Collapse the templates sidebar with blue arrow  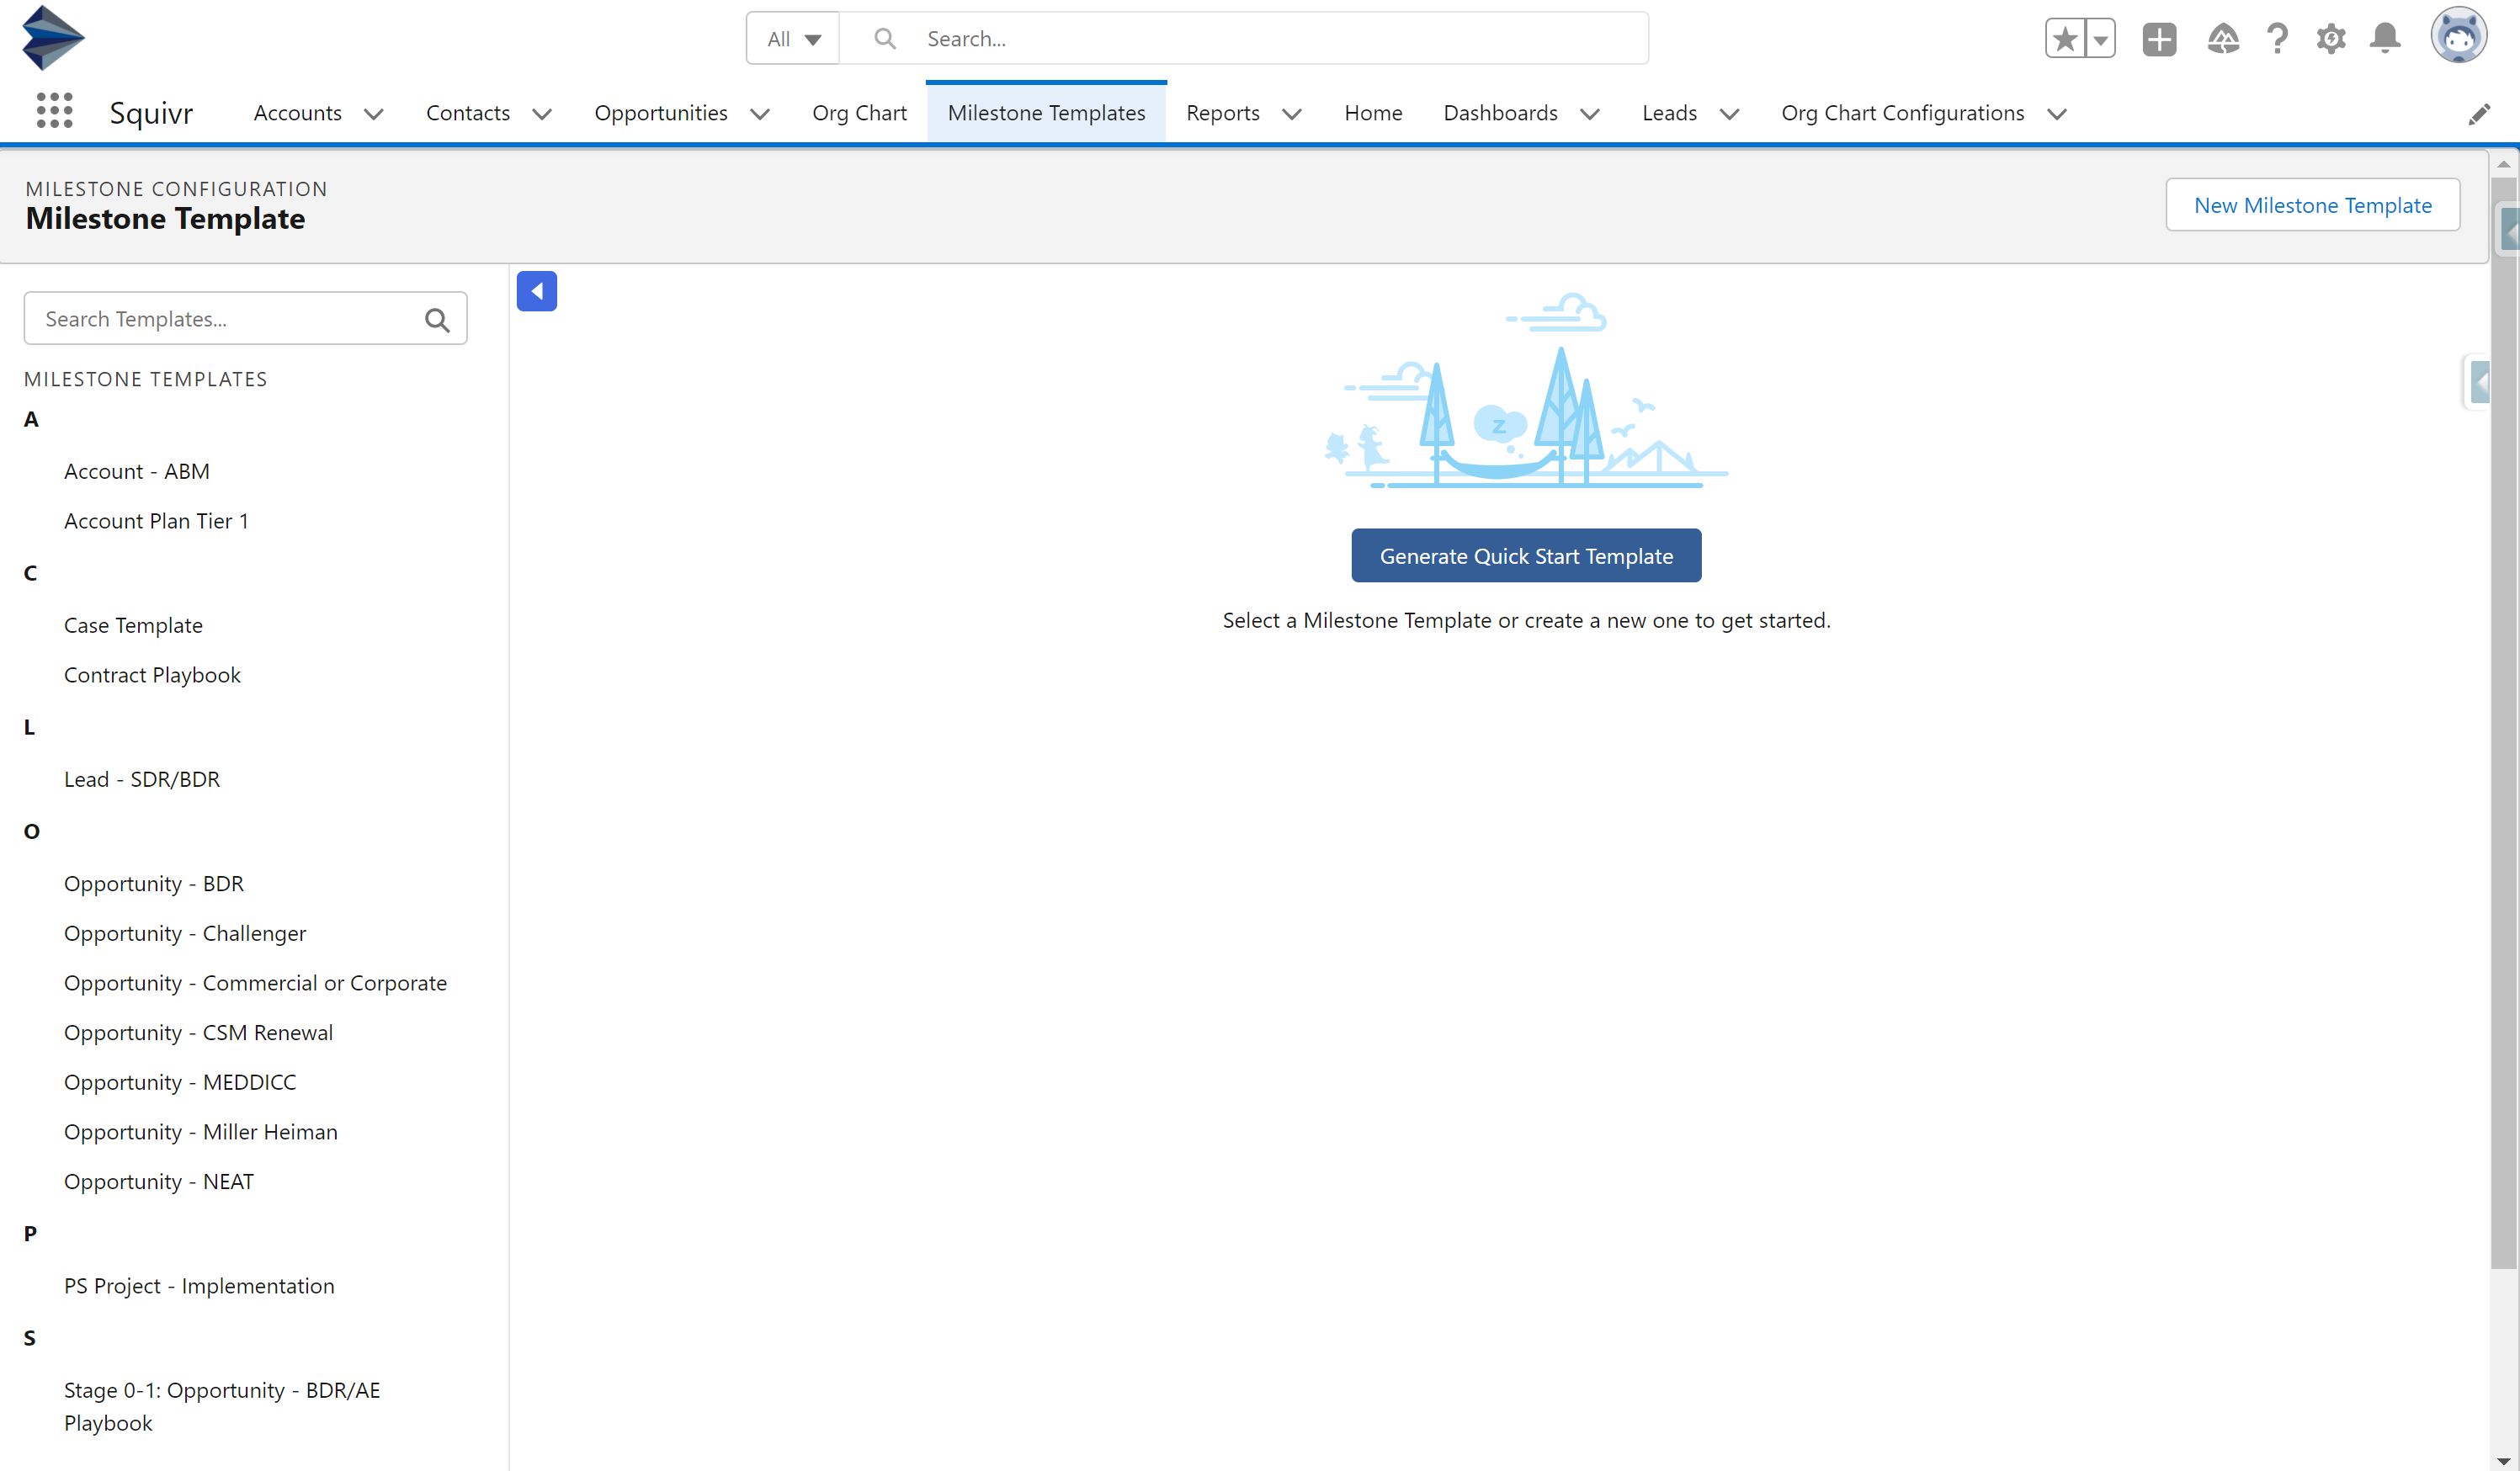[x=537, y=291]
